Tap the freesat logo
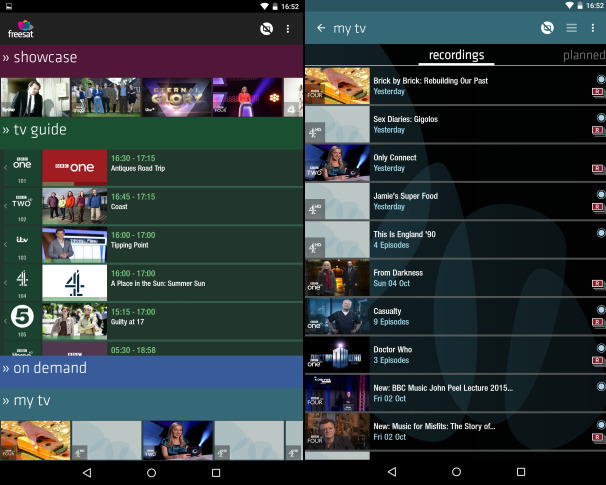This screenshot has width=606, height=485. pyautogui.click(x=21, y=29)
